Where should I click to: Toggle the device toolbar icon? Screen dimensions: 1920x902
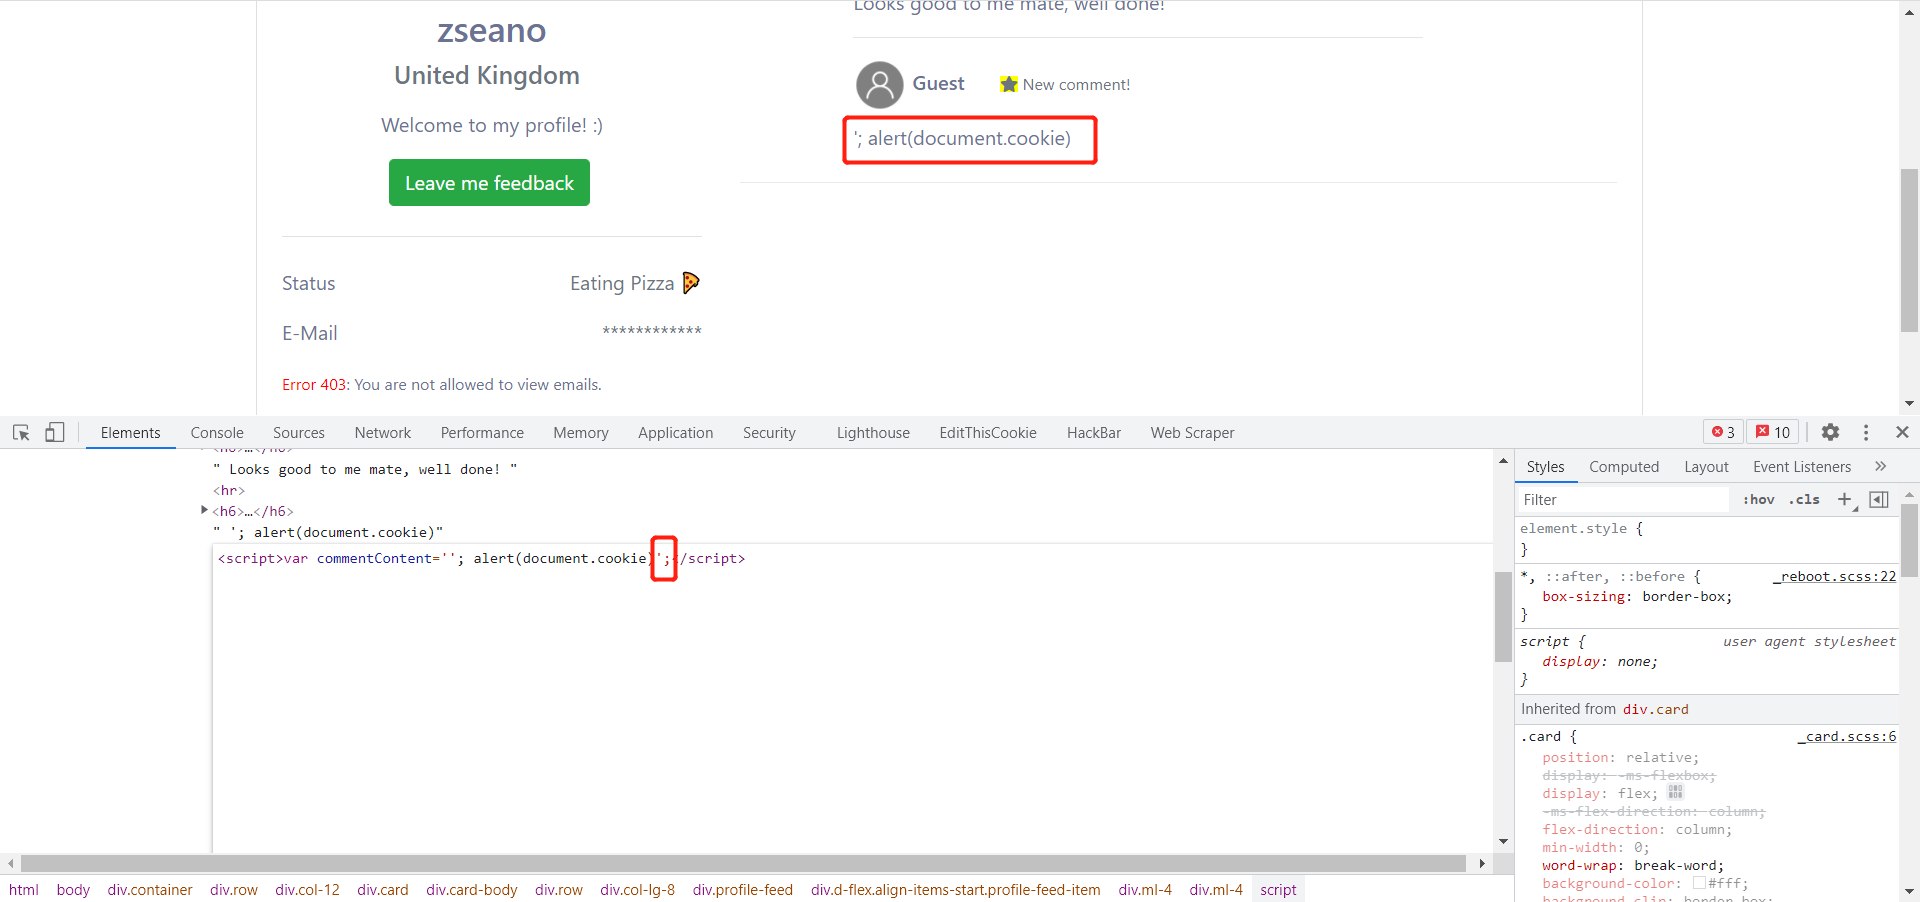(55, 432)
